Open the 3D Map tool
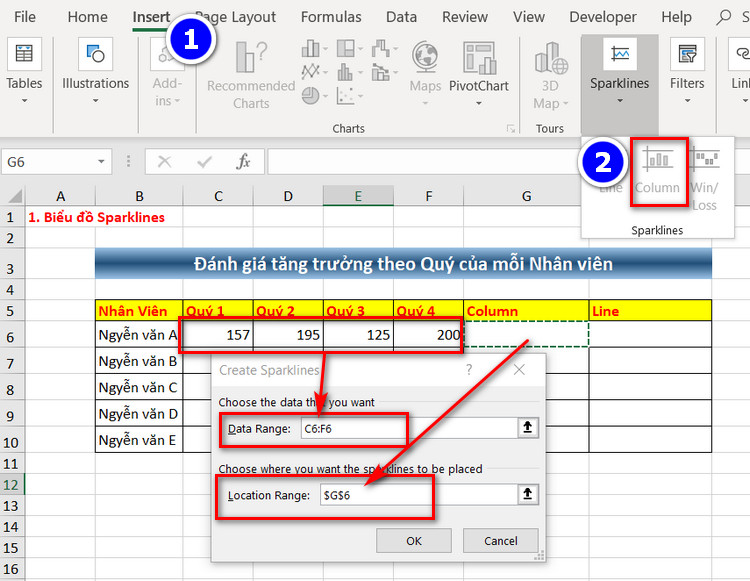Image resolution: width=750 pixels, height=581 pixels. (x=551, y=76)
